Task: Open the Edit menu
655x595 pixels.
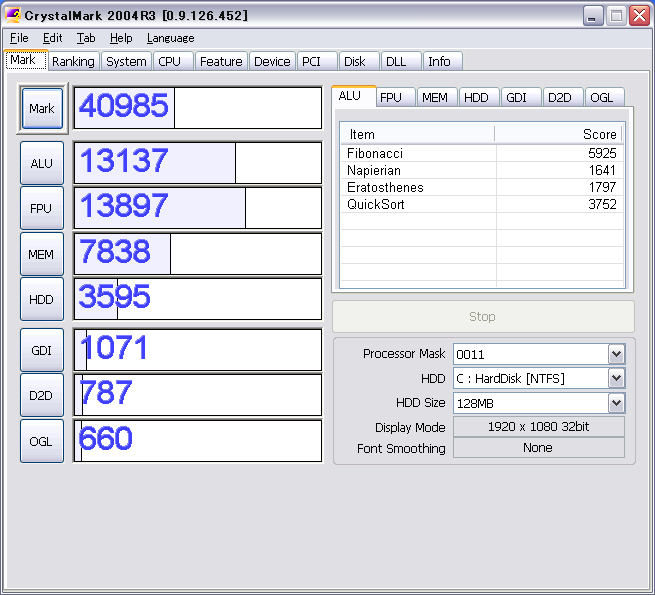Action: (53, 38)
